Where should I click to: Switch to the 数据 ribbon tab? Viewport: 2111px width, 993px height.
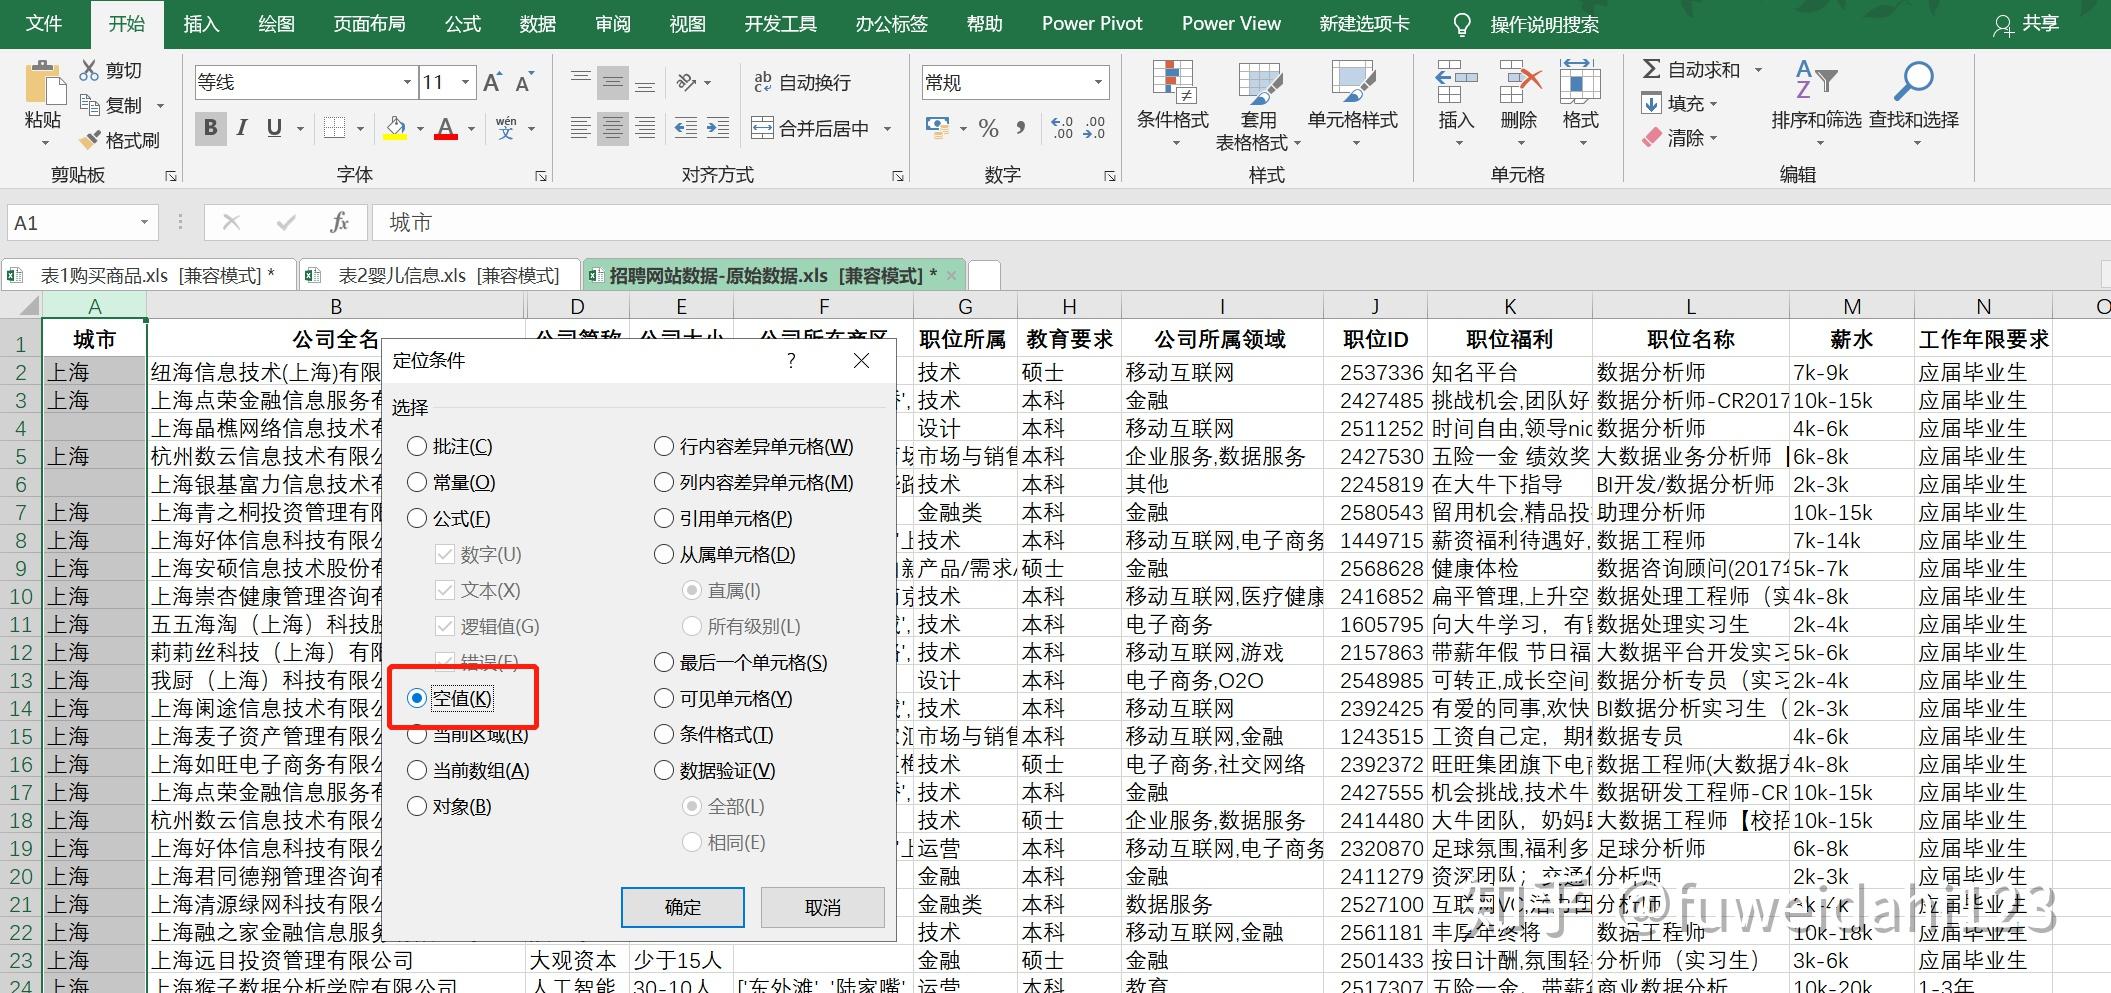pyautogui.click(x=538, y=24)
